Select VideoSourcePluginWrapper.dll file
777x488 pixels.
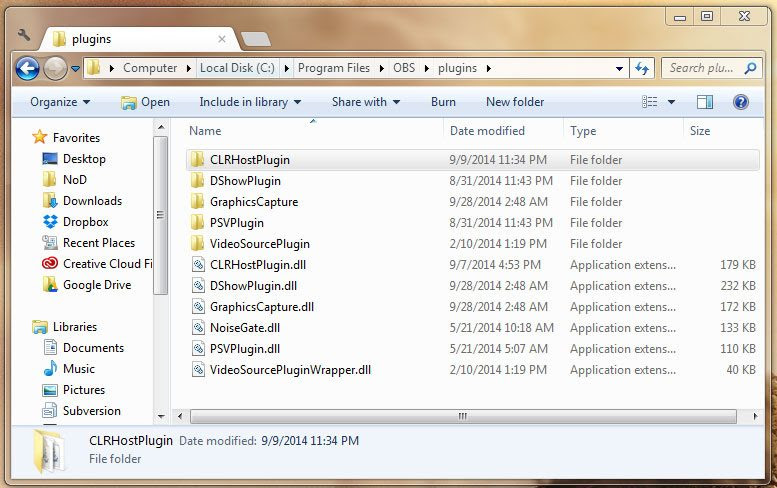pos(290,370)
